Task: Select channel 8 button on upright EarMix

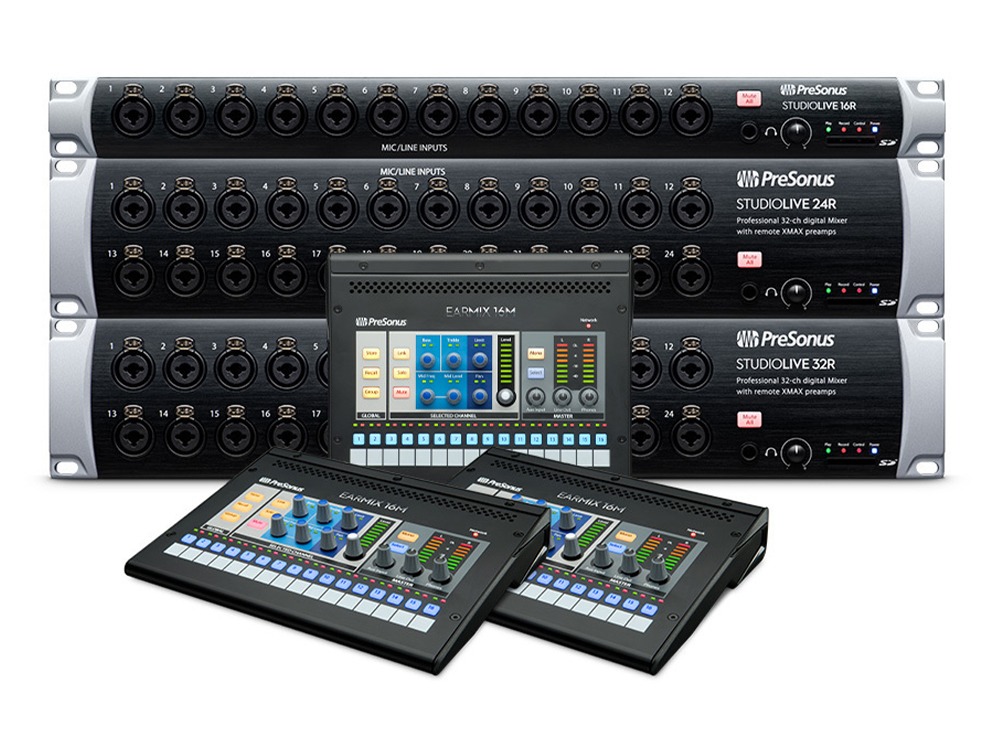Action: (x=472, y=439)
